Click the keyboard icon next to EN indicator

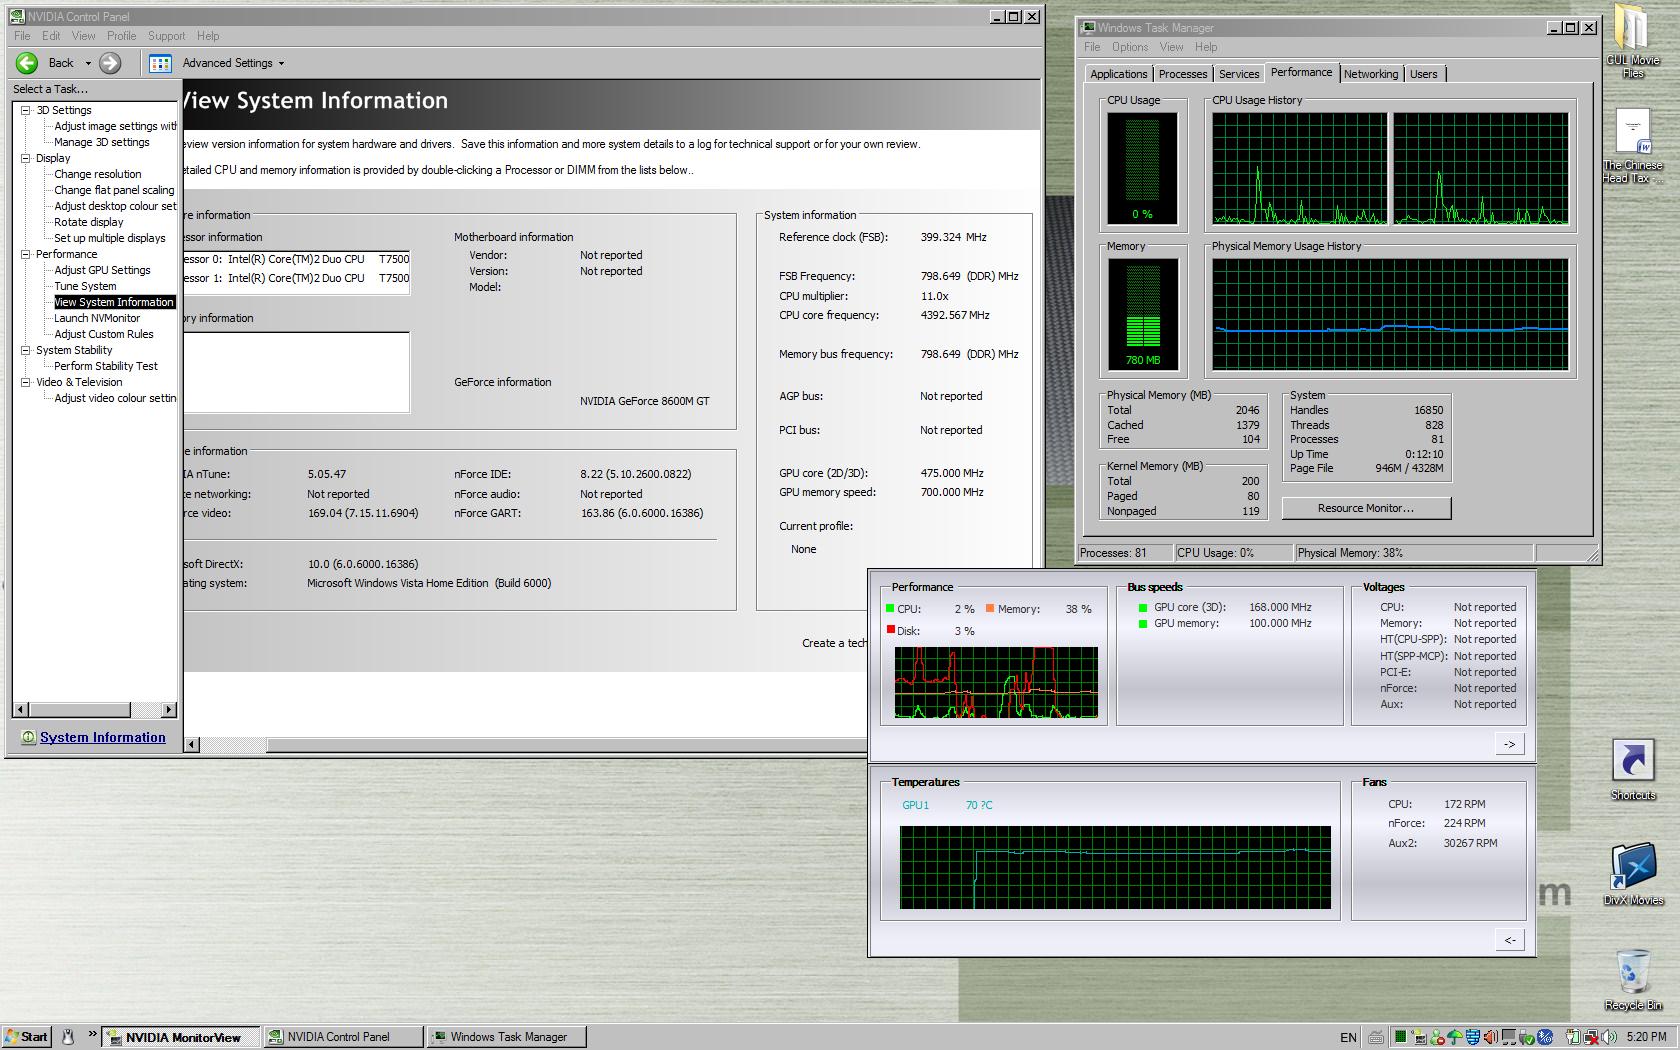click(x=1376, y=1037)
